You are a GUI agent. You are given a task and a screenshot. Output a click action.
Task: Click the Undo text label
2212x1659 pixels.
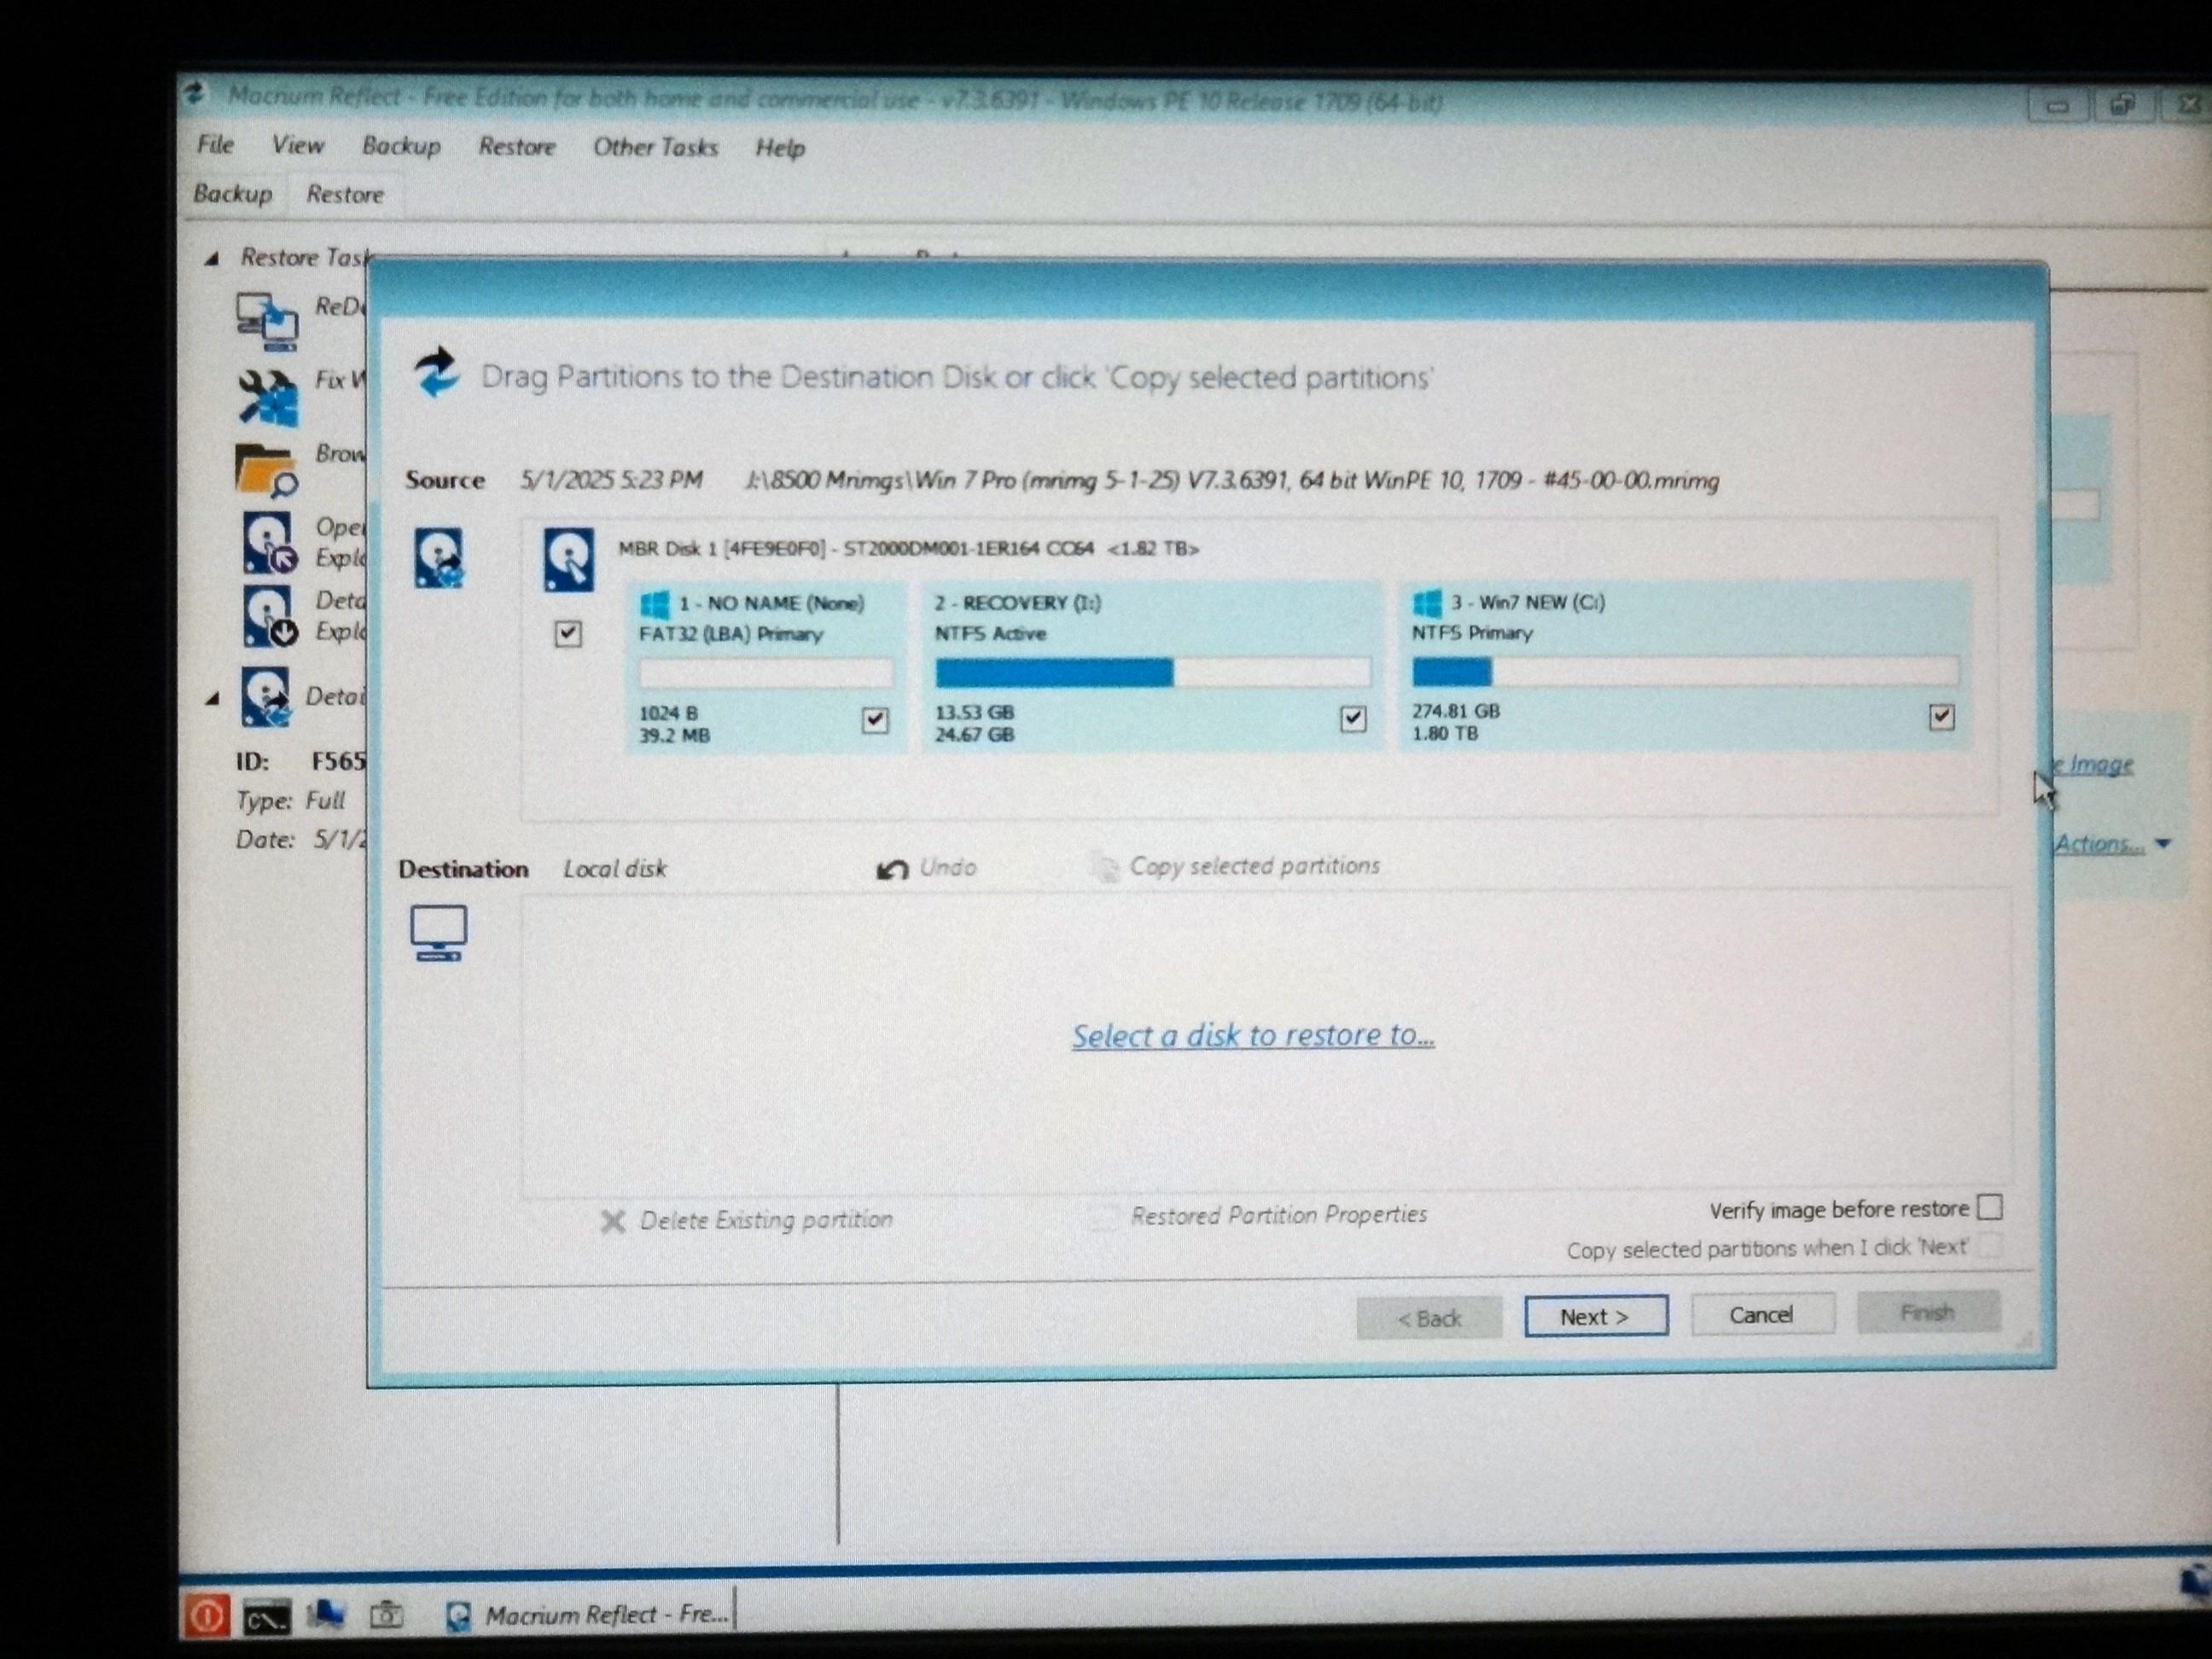point(947,867)
